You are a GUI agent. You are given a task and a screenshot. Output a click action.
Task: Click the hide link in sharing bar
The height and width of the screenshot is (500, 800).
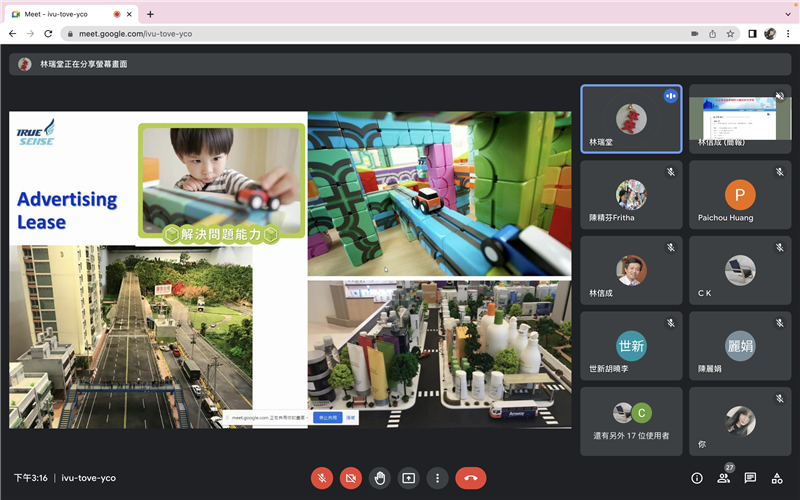pyautogui.click(x=351, y=418)
